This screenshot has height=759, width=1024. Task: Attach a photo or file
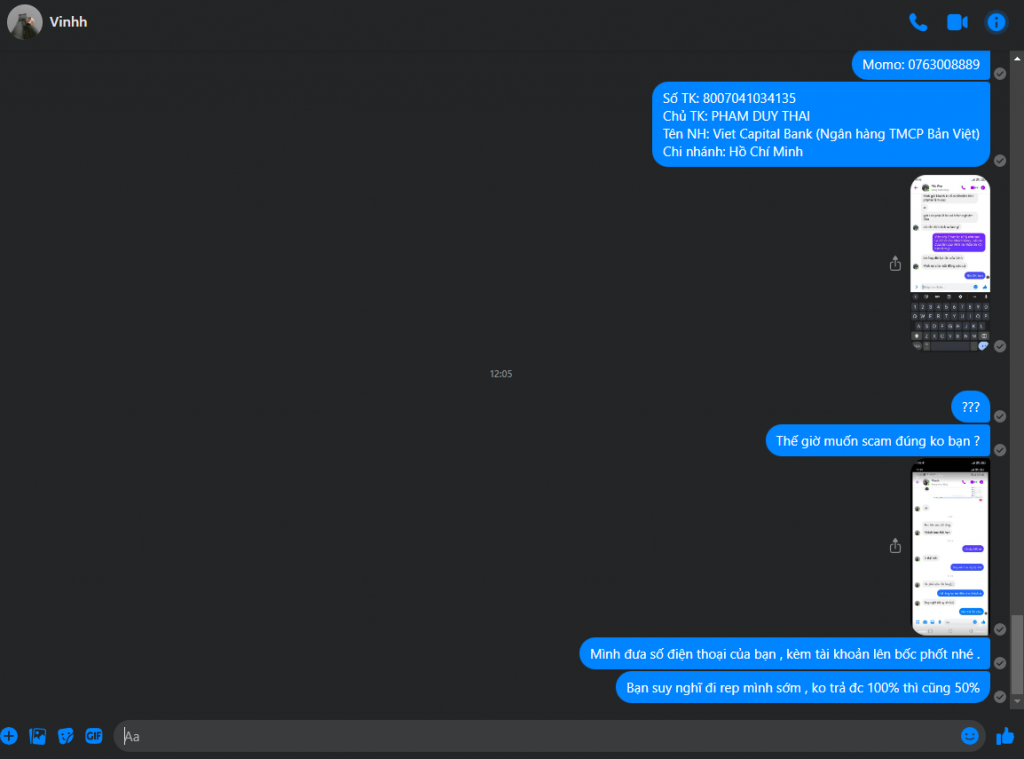(x=38, y=736)
